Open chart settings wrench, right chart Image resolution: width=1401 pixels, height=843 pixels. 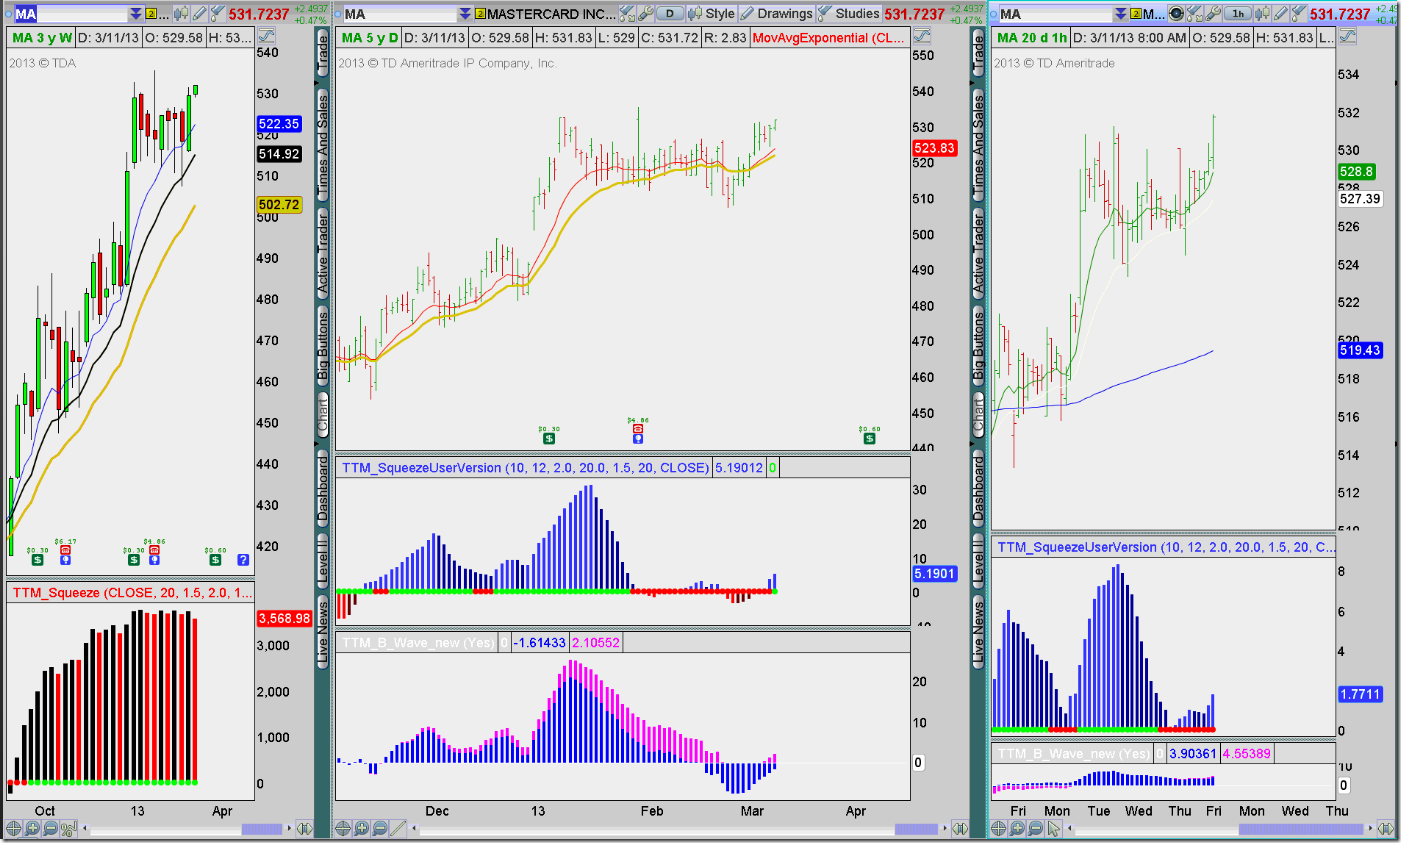1213,14
